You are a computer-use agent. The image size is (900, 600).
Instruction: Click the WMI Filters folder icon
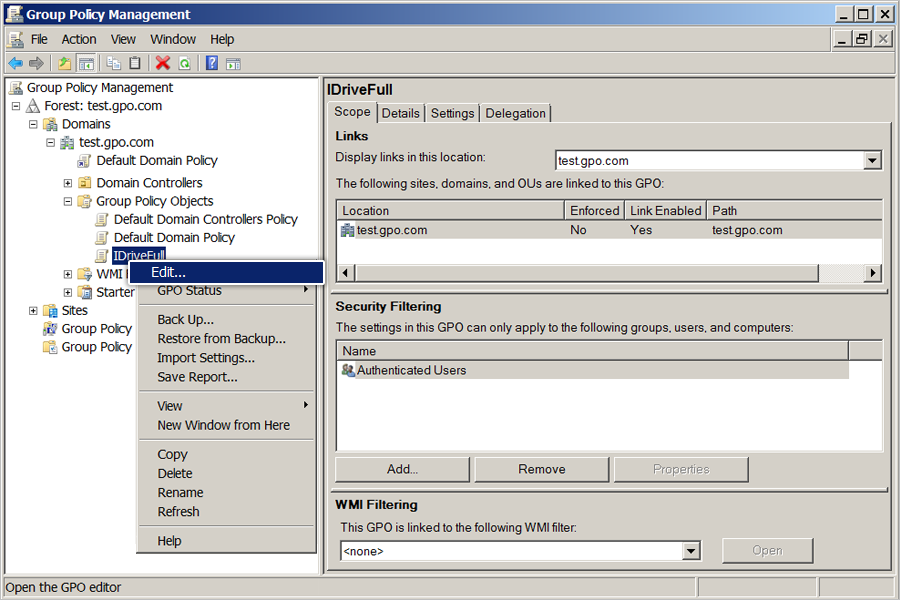85,274
